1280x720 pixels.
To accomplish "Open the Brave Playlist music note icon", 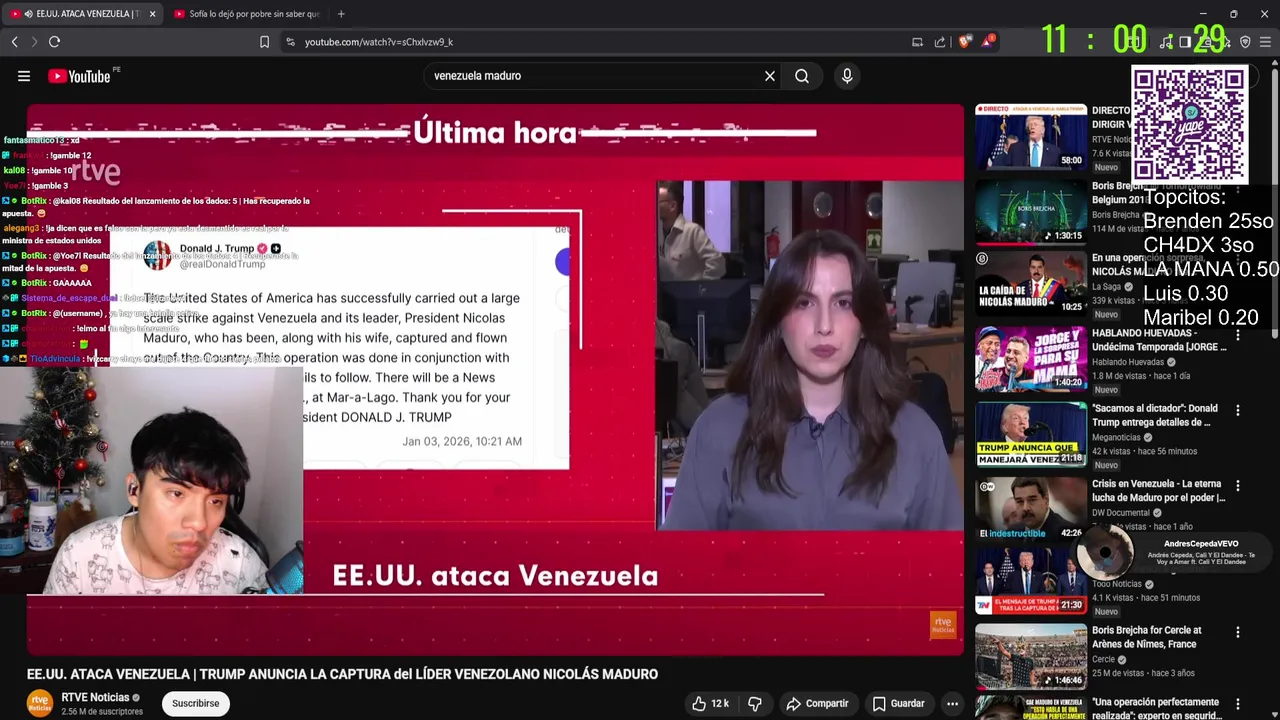I will pos(1166,42).
